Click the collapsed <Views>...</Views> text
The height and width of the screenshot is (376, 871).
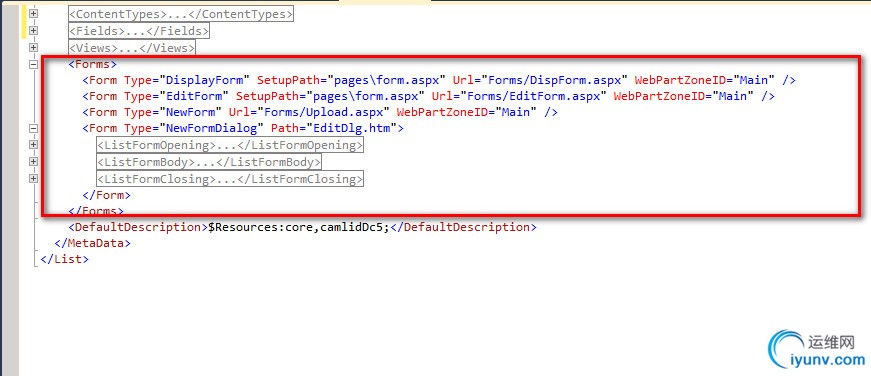[132, 48]
